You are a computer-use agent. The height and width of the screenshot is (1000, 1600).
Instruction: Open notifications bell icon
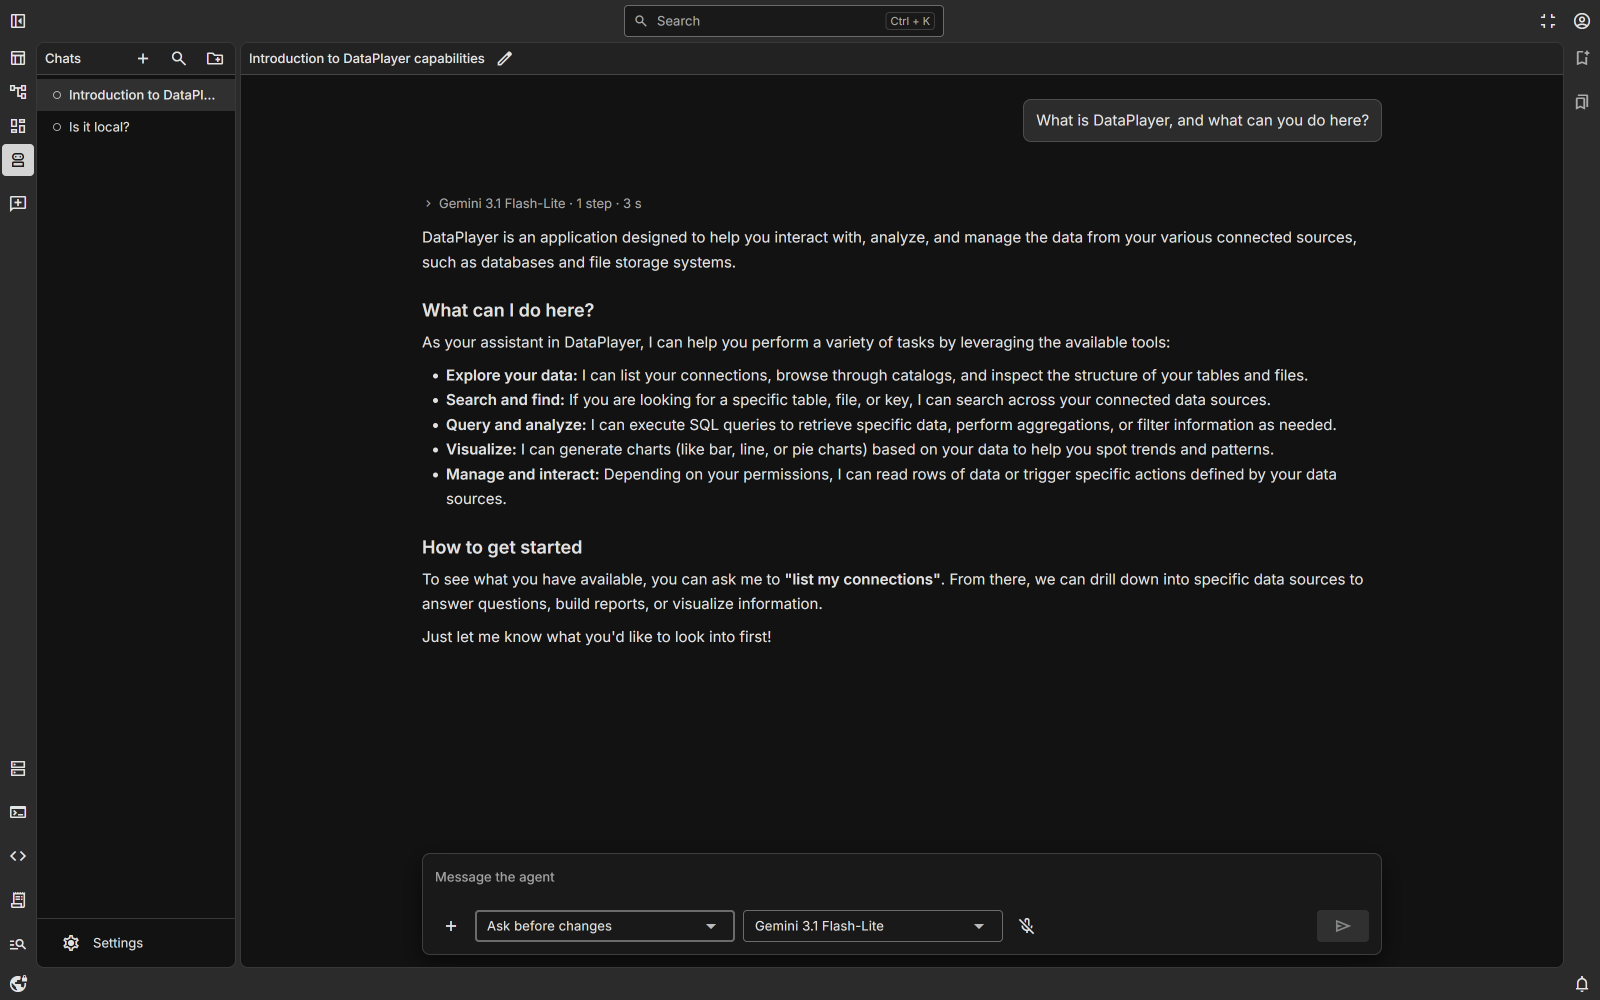point(1582,984)
